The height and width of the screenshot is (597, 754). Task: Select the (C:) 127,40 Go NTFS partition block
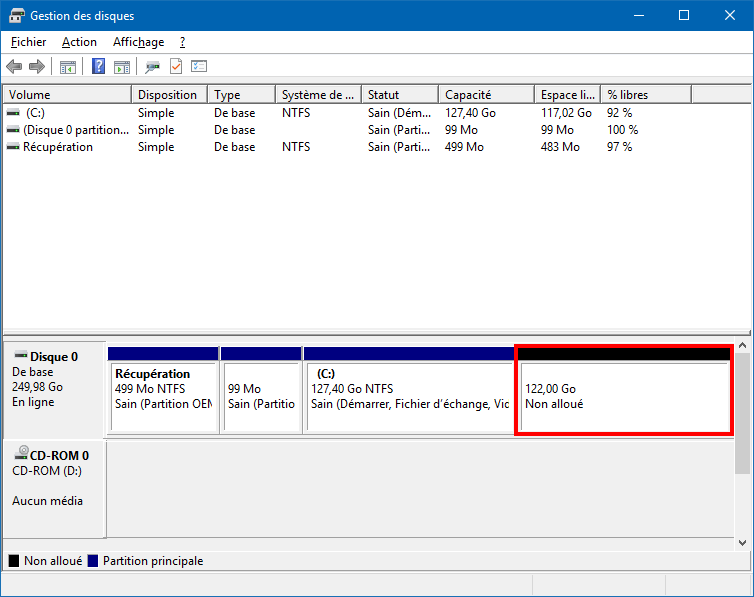(x=409, y=390)
